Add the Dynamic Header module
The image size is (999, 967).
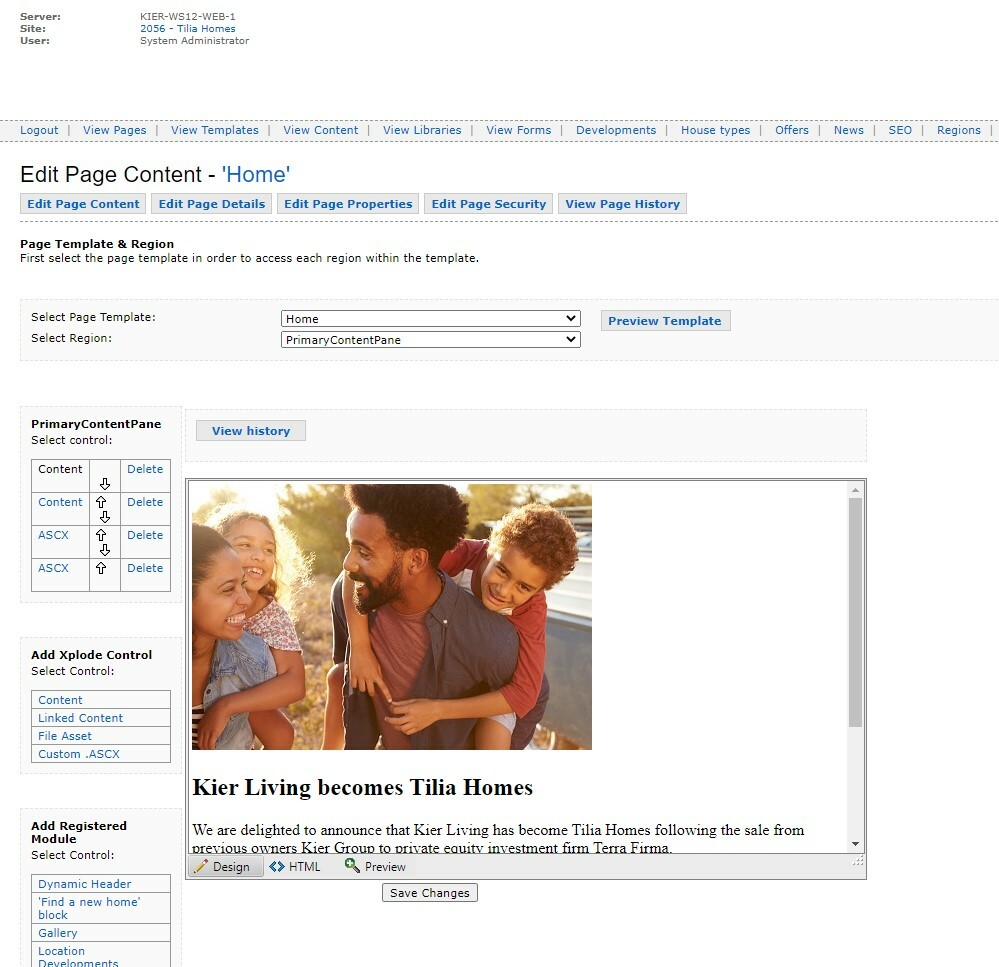tap(84, 884)
